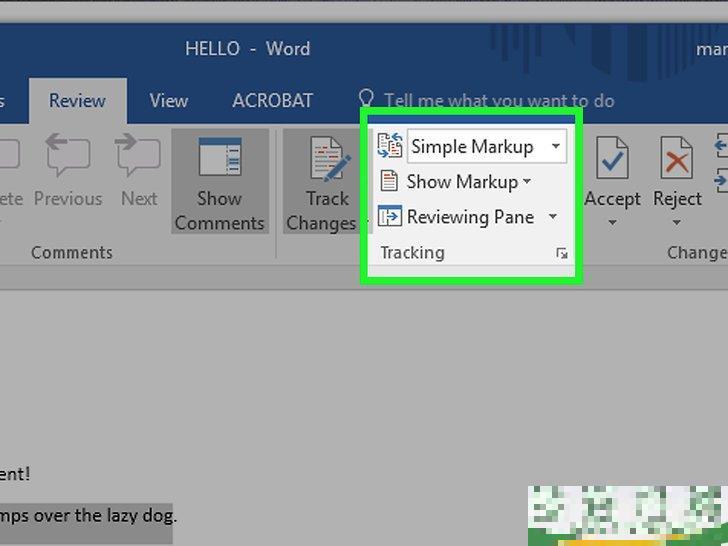Open the ACROBAT ribbon tab
The height and width of the screenshot is (546, 728).
(x=272, y=100)
